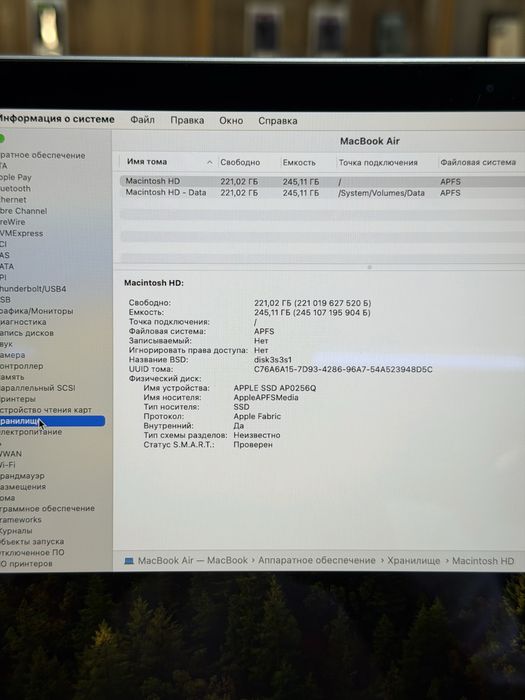Click the Аппаратное обеспечение sidebar section header

[42, 155]
